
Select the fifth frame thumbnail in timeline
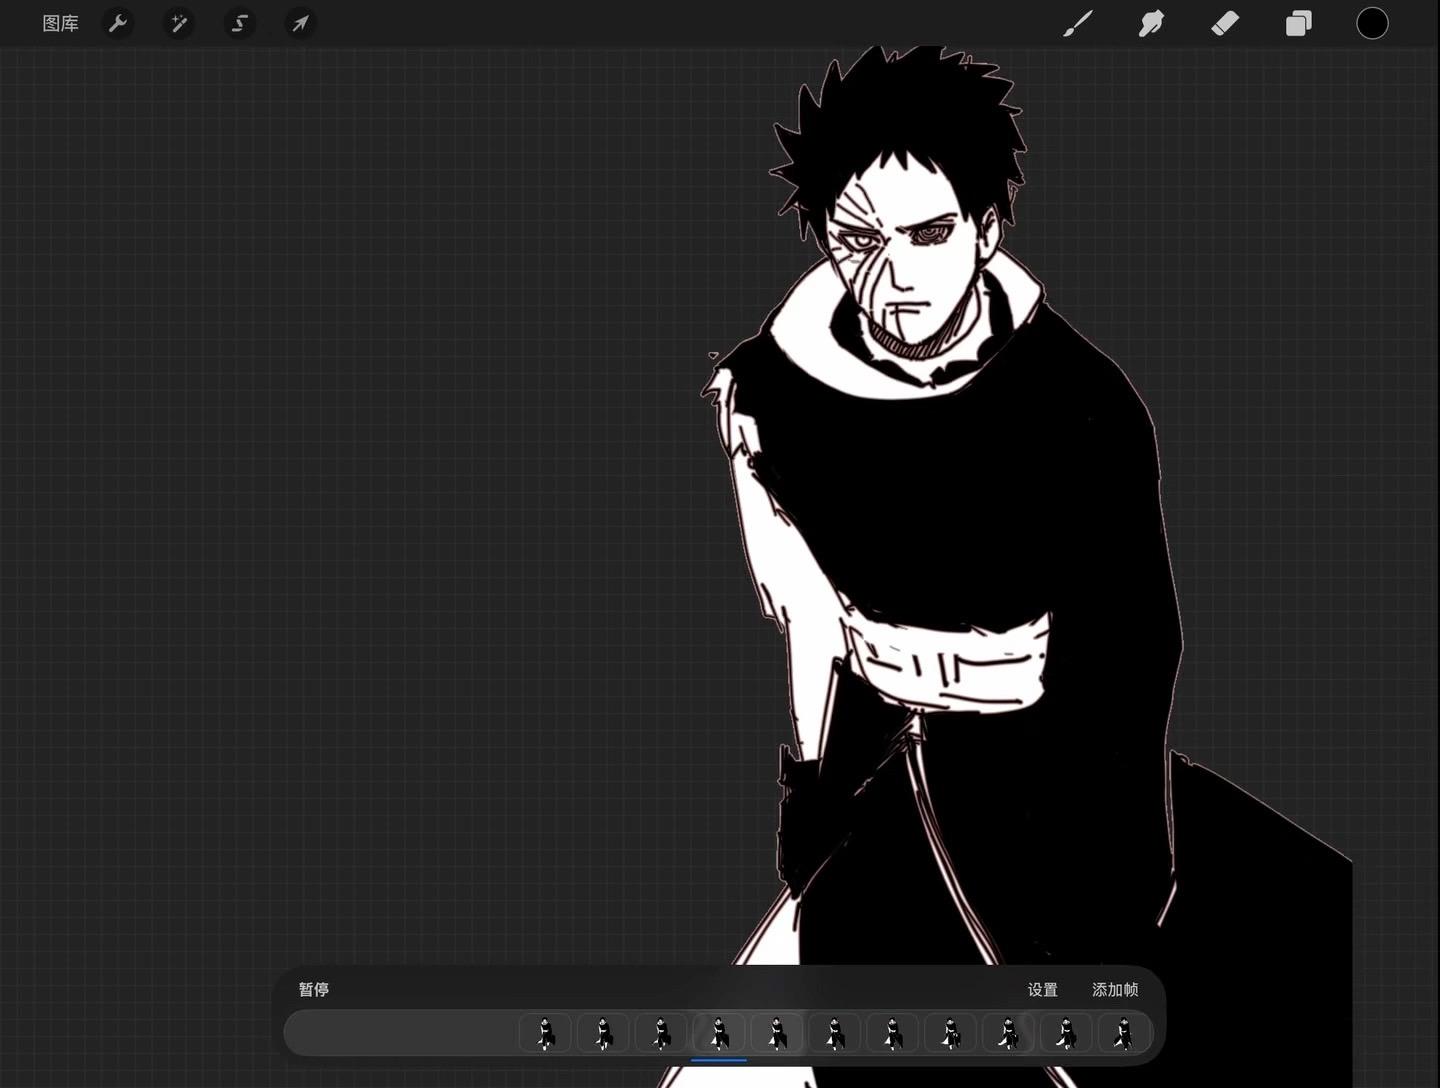[777, 1033]
